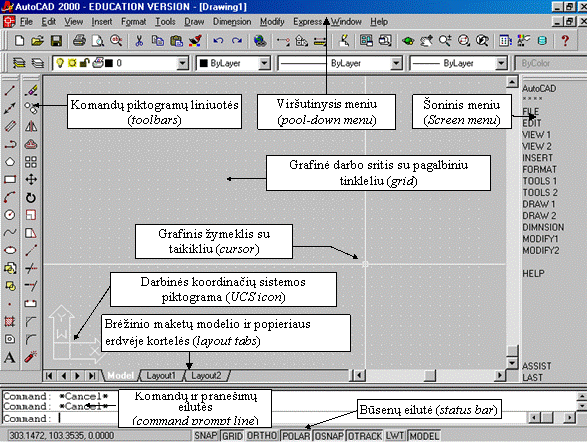The height and width of the screenshot is (442, 587).
Task: Click the Help question mark icon
Action: (x=565, y=40)
